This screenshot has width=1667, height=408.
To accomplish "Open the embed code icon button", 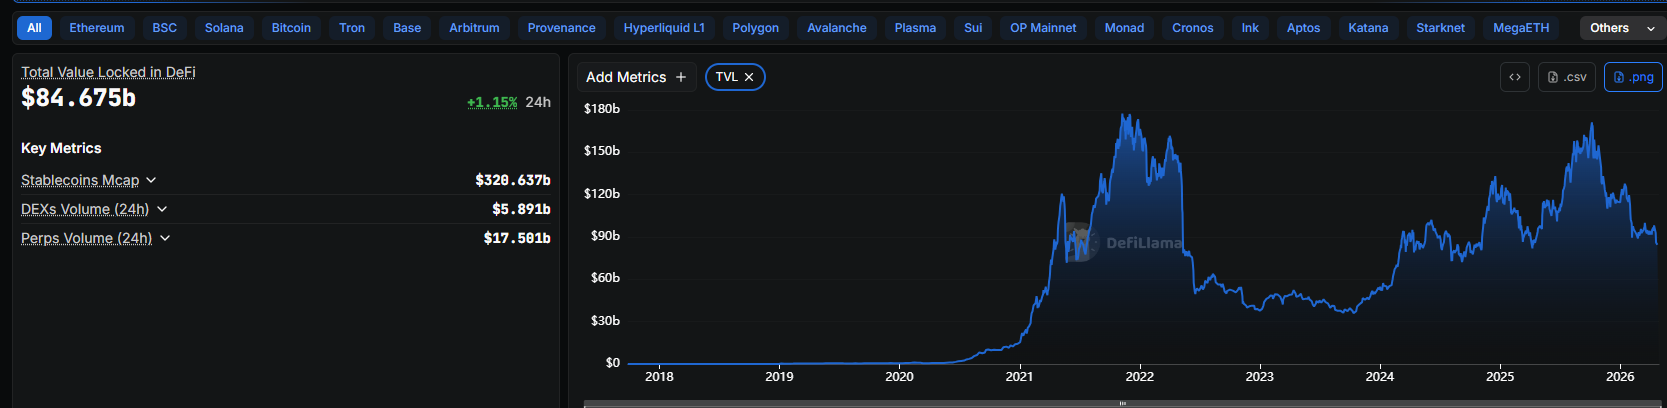I will [x=1515, y=77].
